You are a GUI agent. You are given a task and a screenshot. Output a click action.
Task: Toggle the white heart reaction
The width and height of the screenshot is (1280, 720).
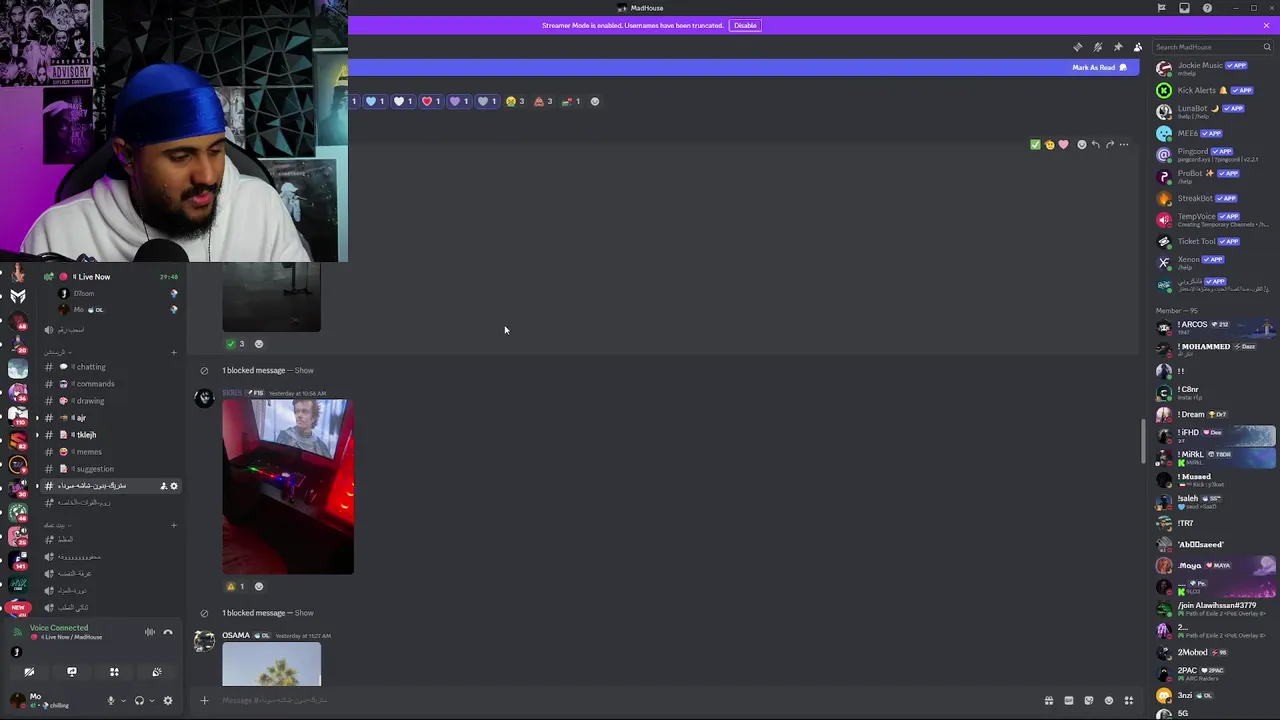[403, 101]
